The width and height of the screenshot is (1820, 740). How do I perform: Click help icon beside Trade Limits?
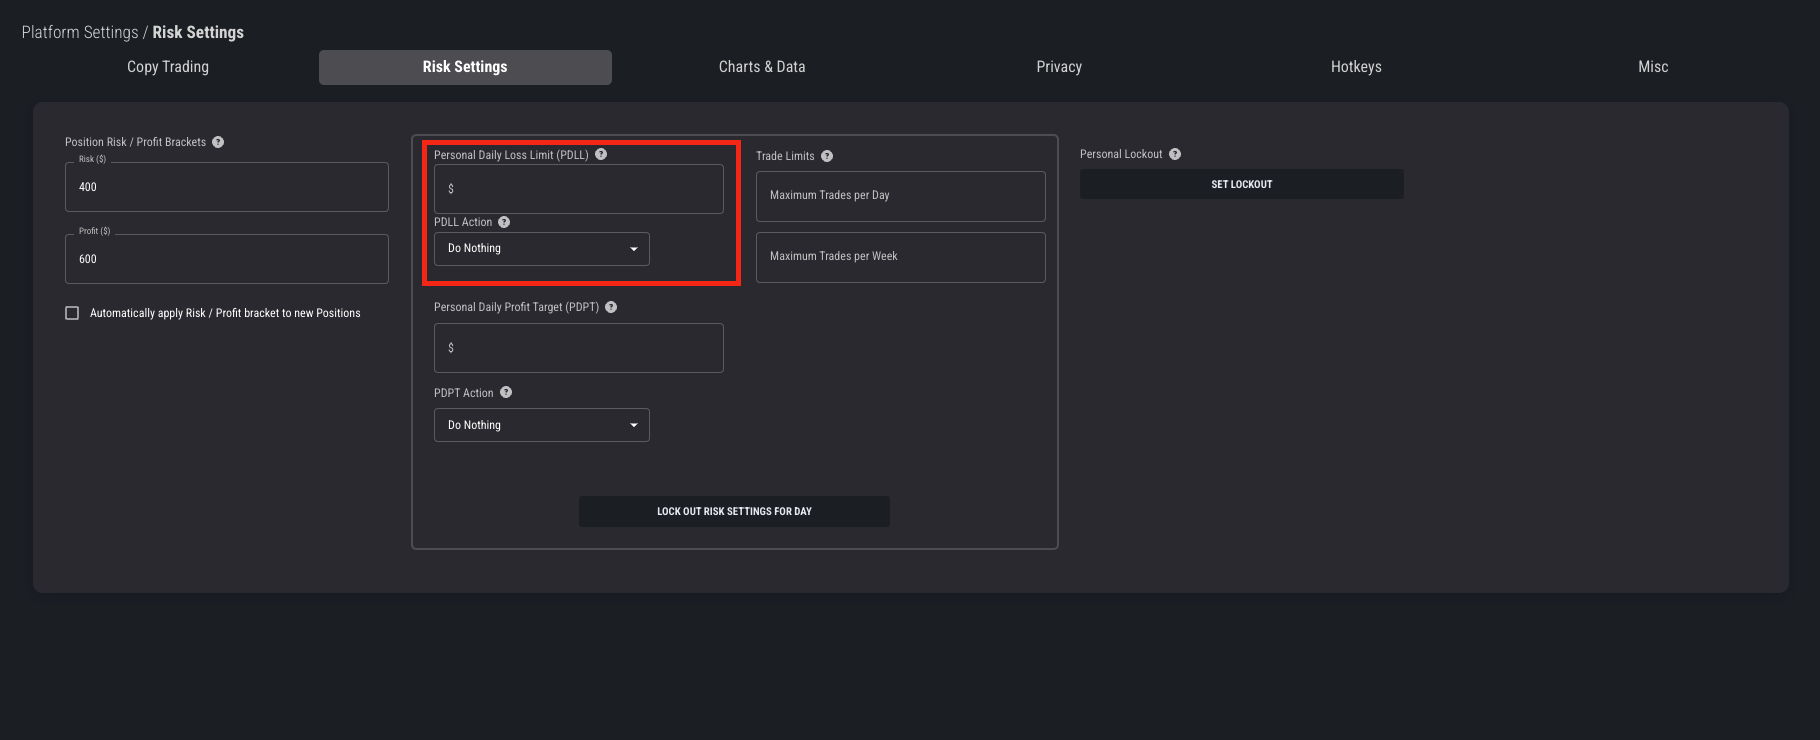point(827,156)
